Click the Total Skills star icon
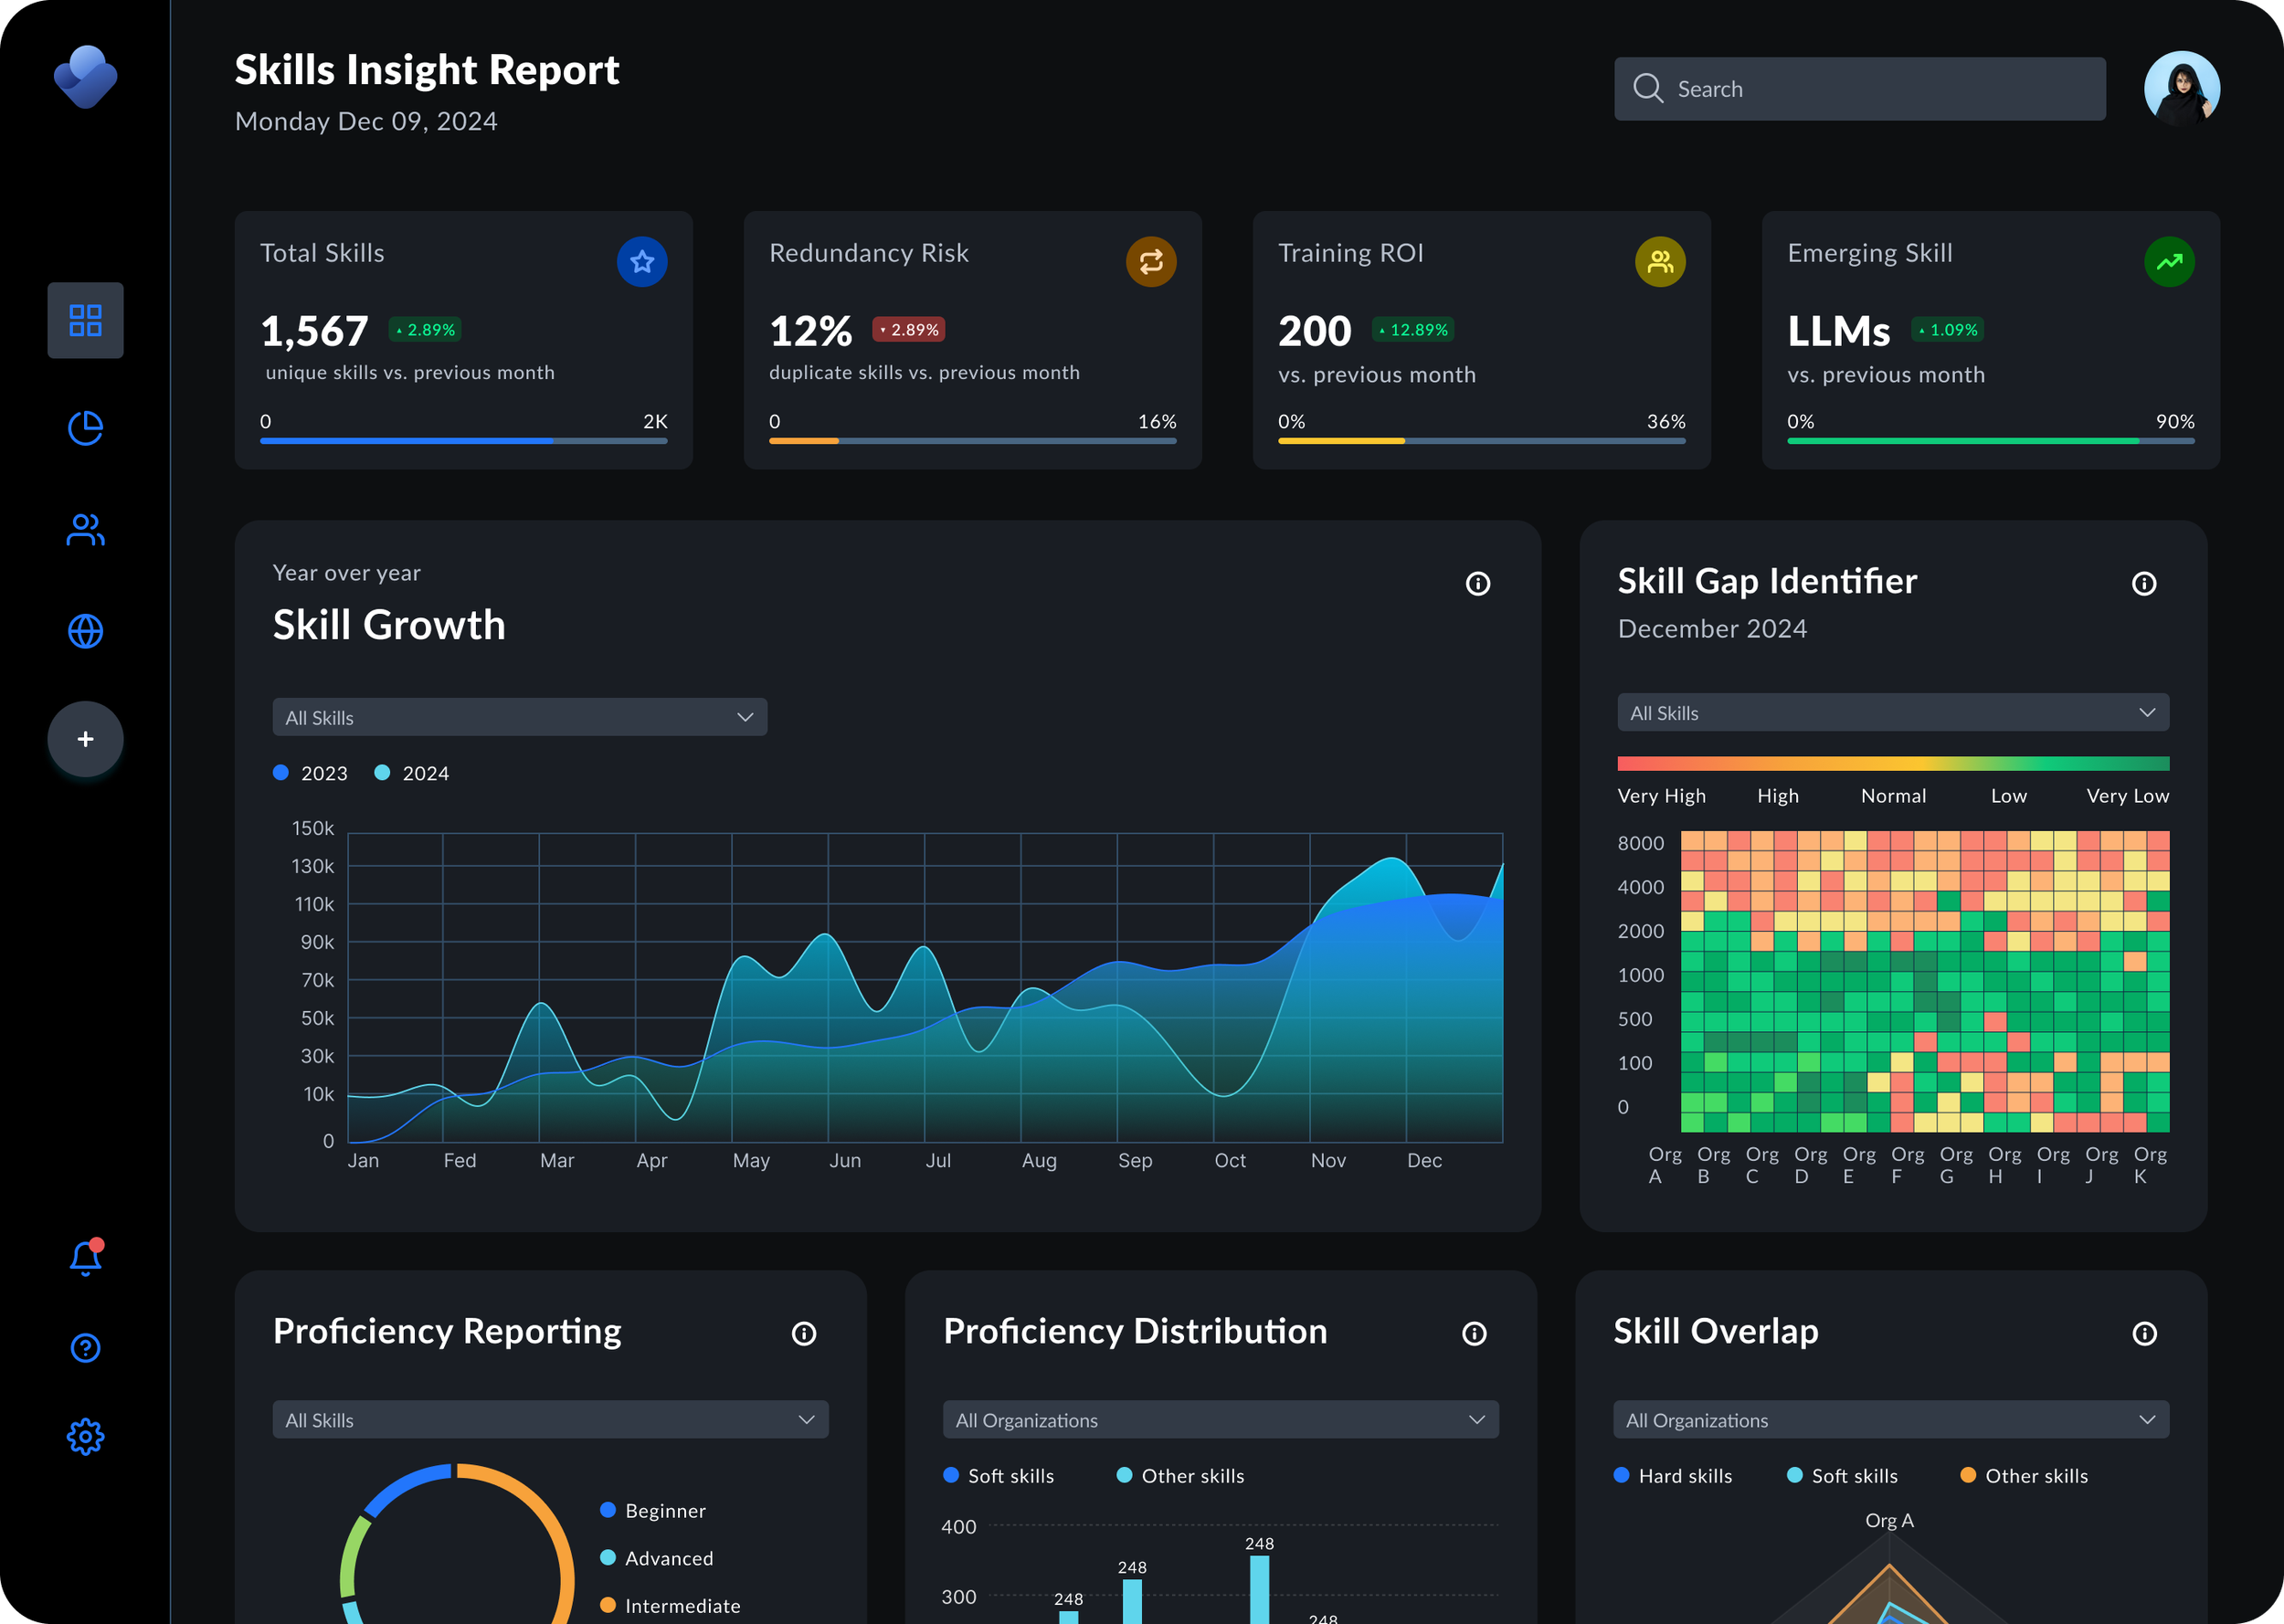Viewport: 2284px width, 1624px height. (x=642, y=261)
